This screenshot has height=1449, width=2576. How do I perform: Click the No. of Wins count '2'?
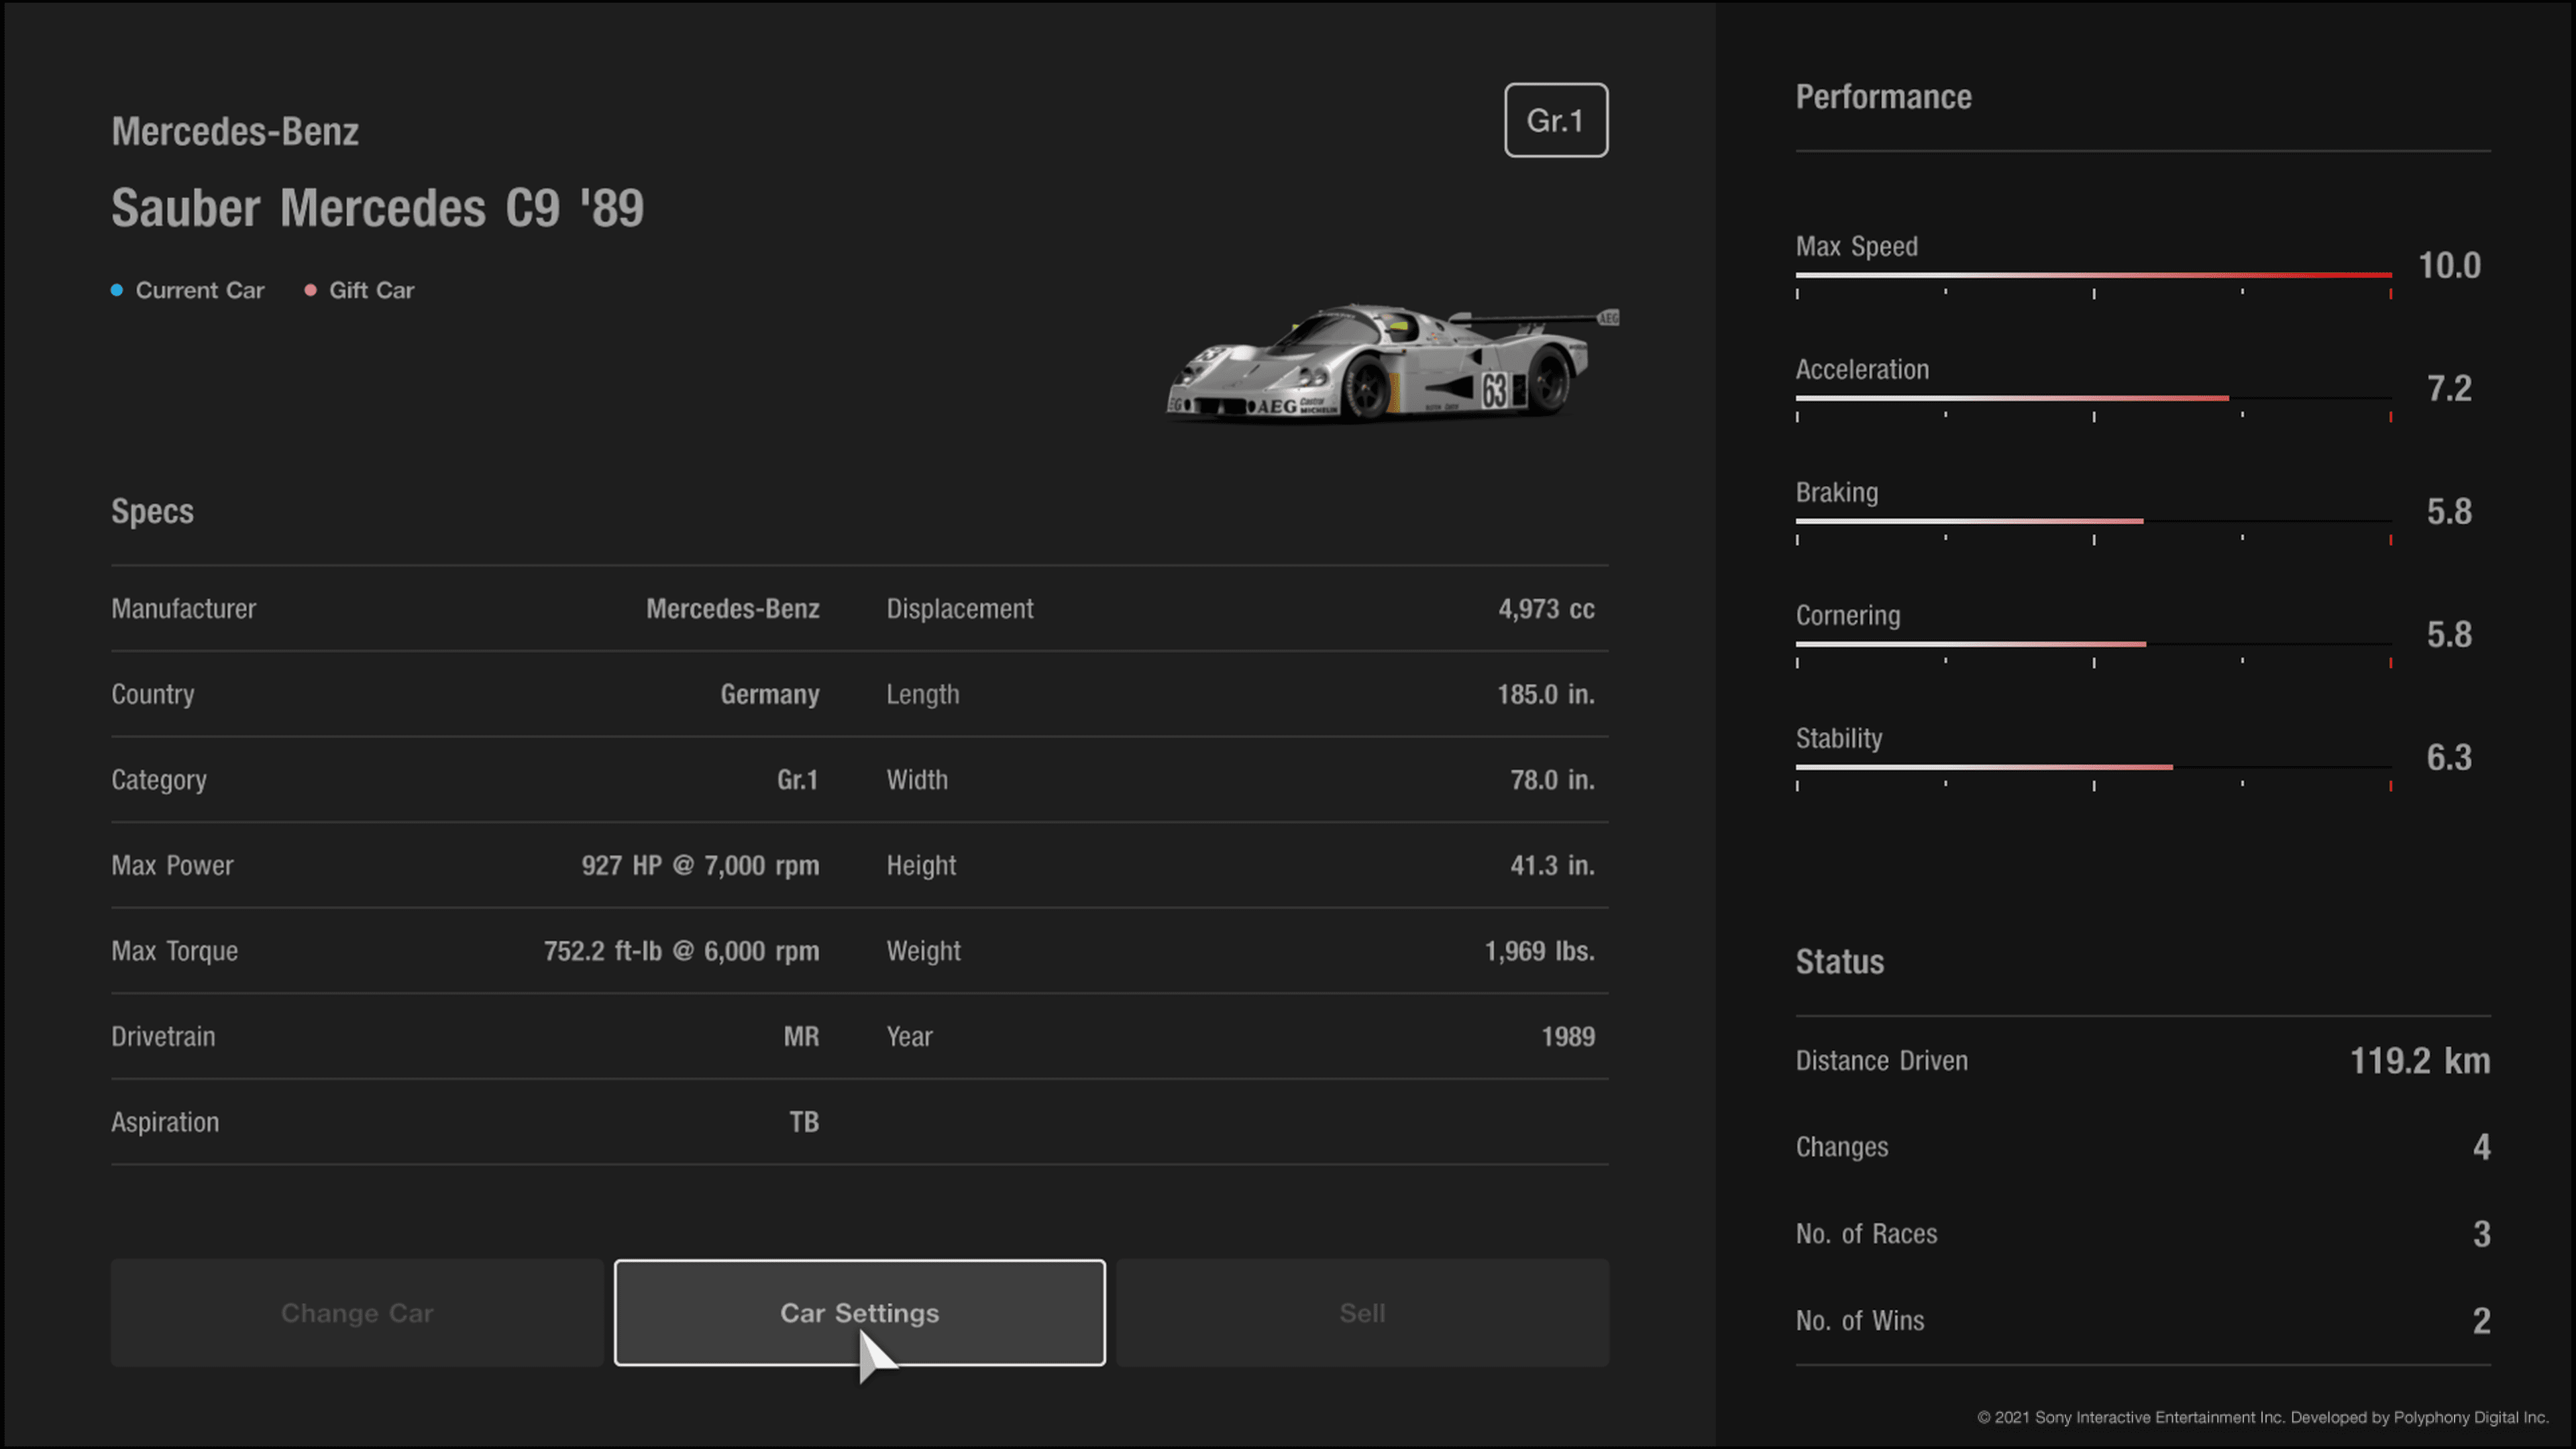coord(2481,1321)
